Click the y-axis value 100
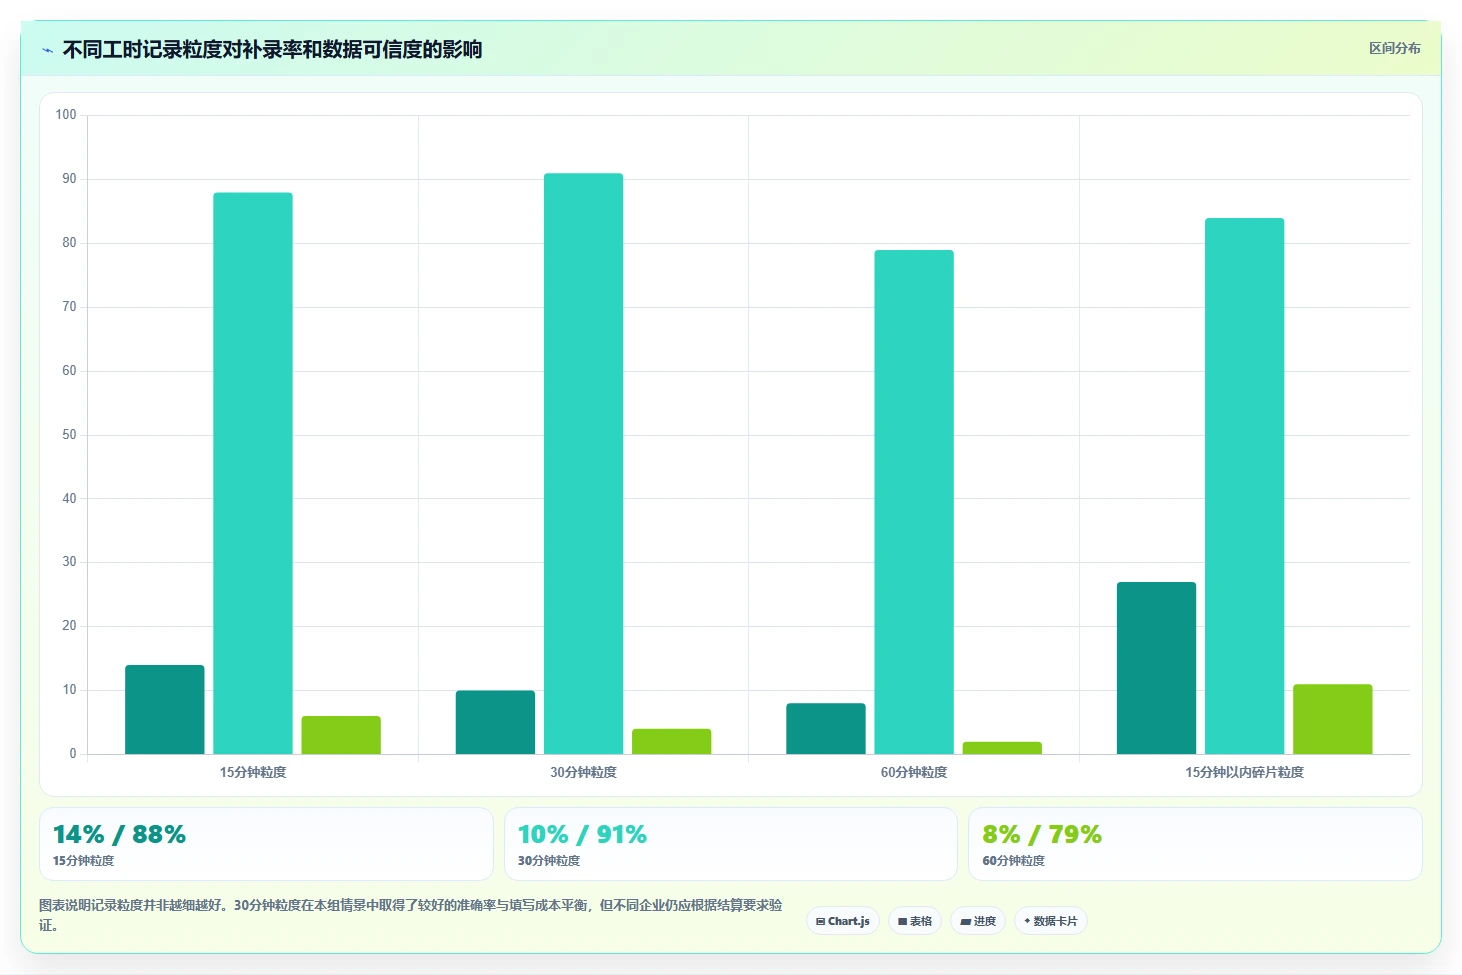 point(66,115)
